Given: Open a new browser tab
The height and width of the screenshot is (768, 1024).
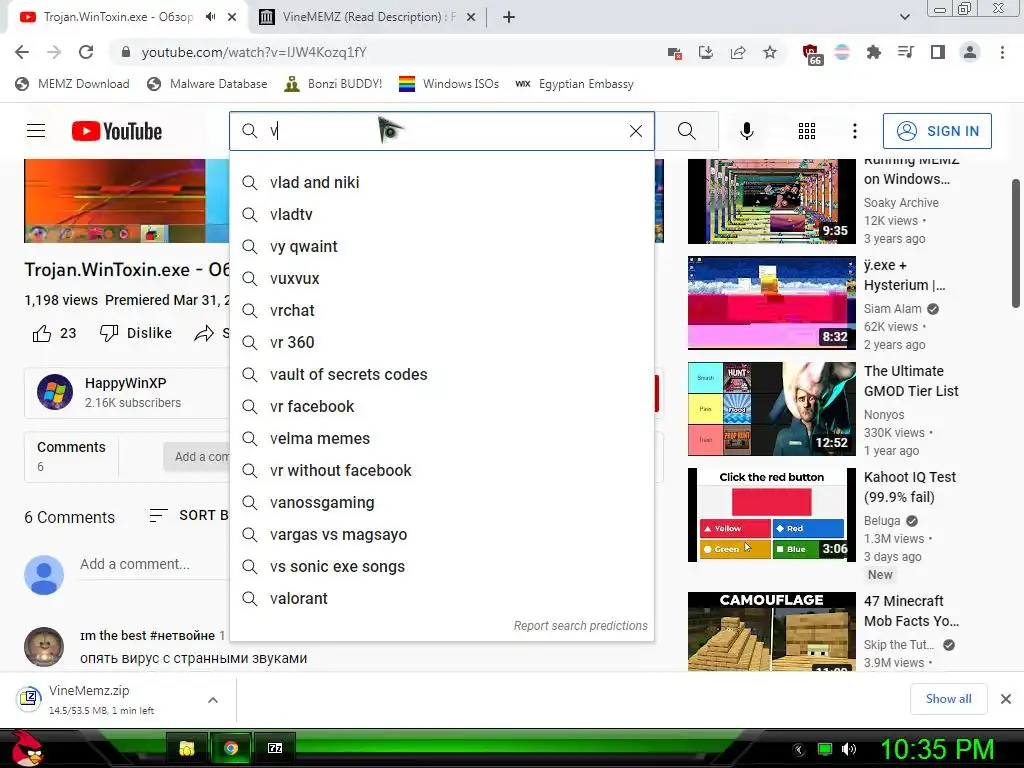Looking at the screenshot, I should 509,17.
